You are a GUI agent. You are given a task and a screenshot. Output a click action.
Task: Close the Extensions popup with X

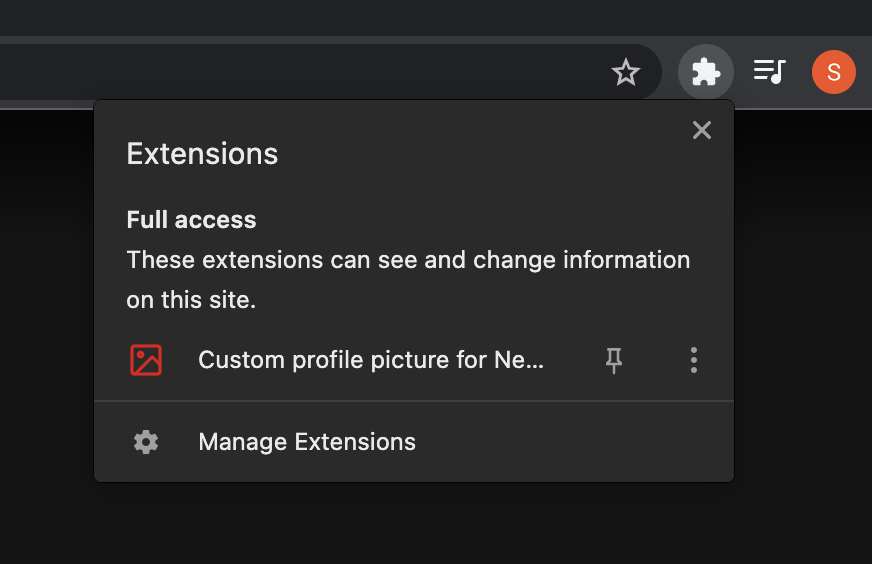pos(702,130)
